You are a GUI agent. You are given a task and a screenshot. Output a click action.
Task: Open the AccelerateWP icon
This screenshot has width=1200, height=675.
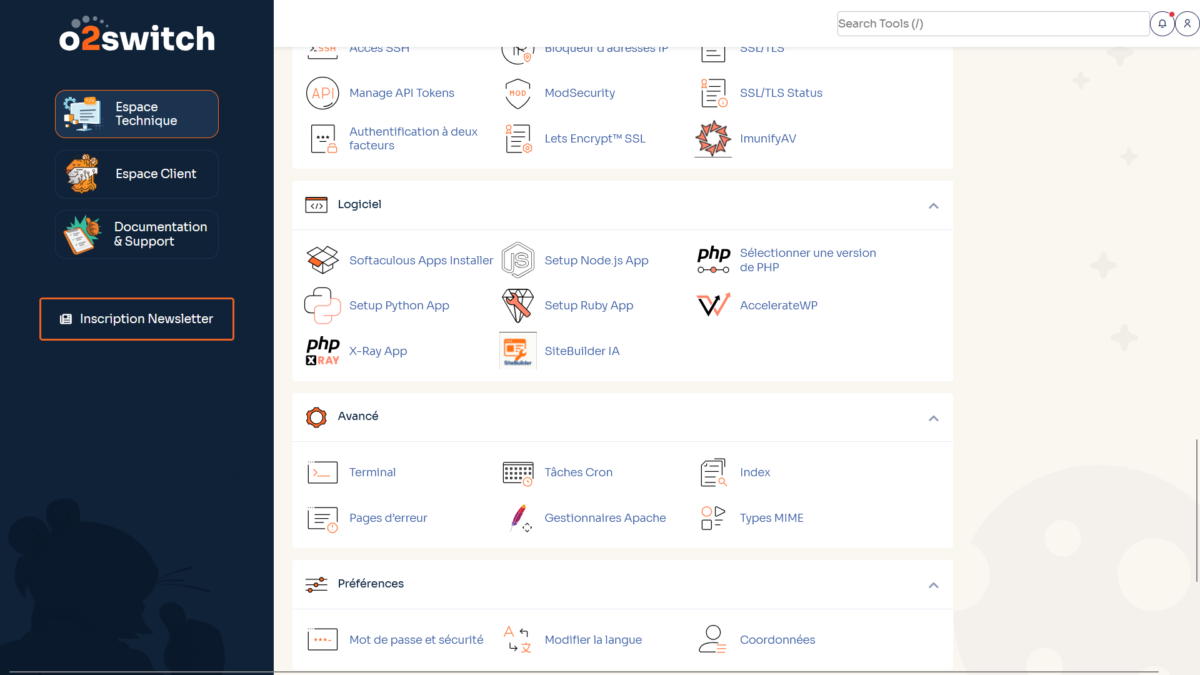tap(713, 306)
